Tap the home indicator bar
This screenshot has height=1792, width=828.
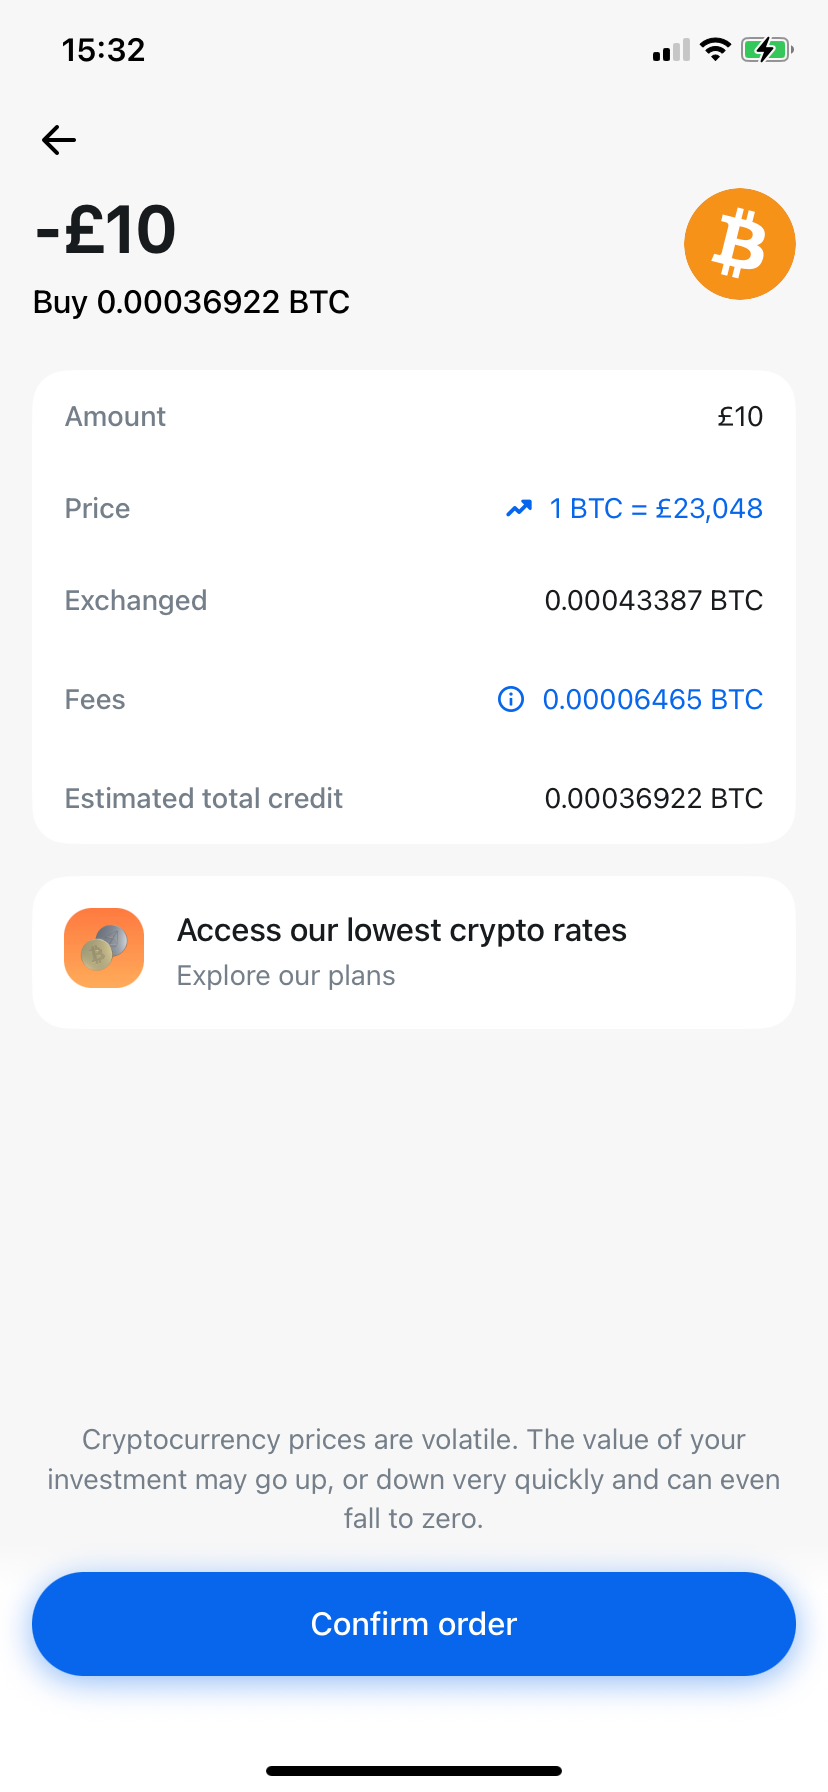tap(414, 1771)
